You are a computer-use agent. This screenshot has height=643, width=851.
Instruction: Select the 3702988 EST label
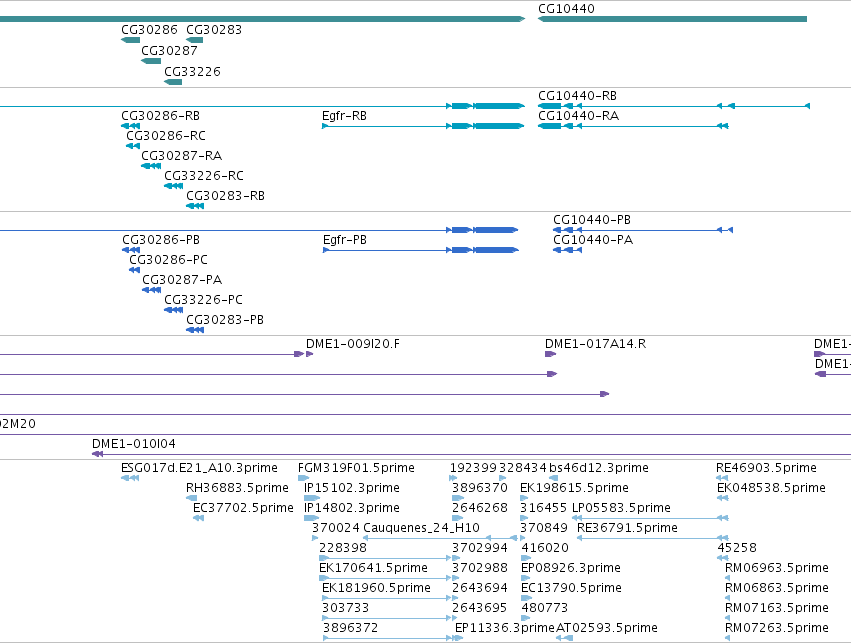click(480, 568)
